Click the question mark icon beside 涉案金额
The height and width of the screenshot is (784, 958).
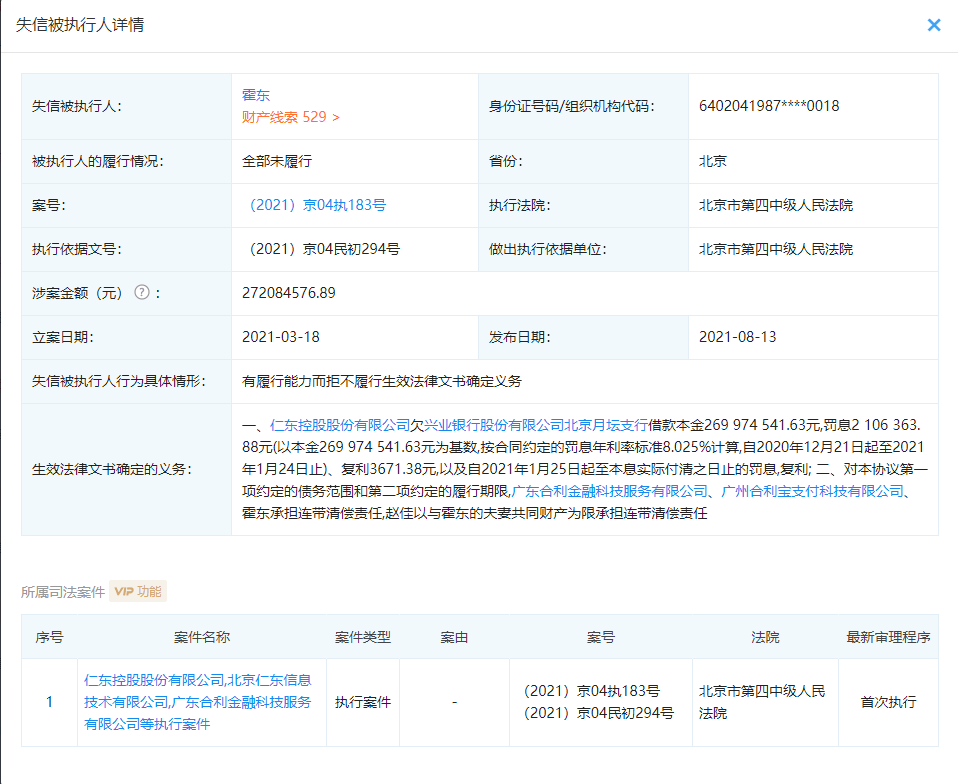[x=141, y=293]
